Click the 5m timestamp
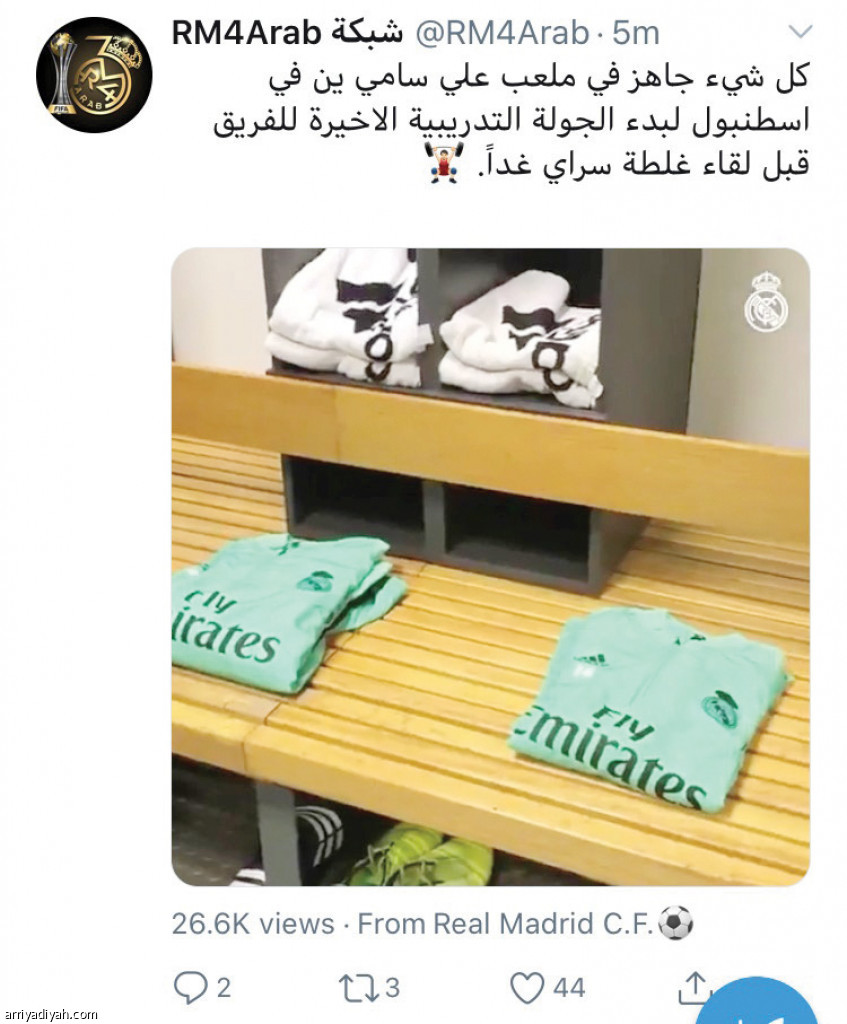This screenshot has width=847, height=1024. coord(636,33)
